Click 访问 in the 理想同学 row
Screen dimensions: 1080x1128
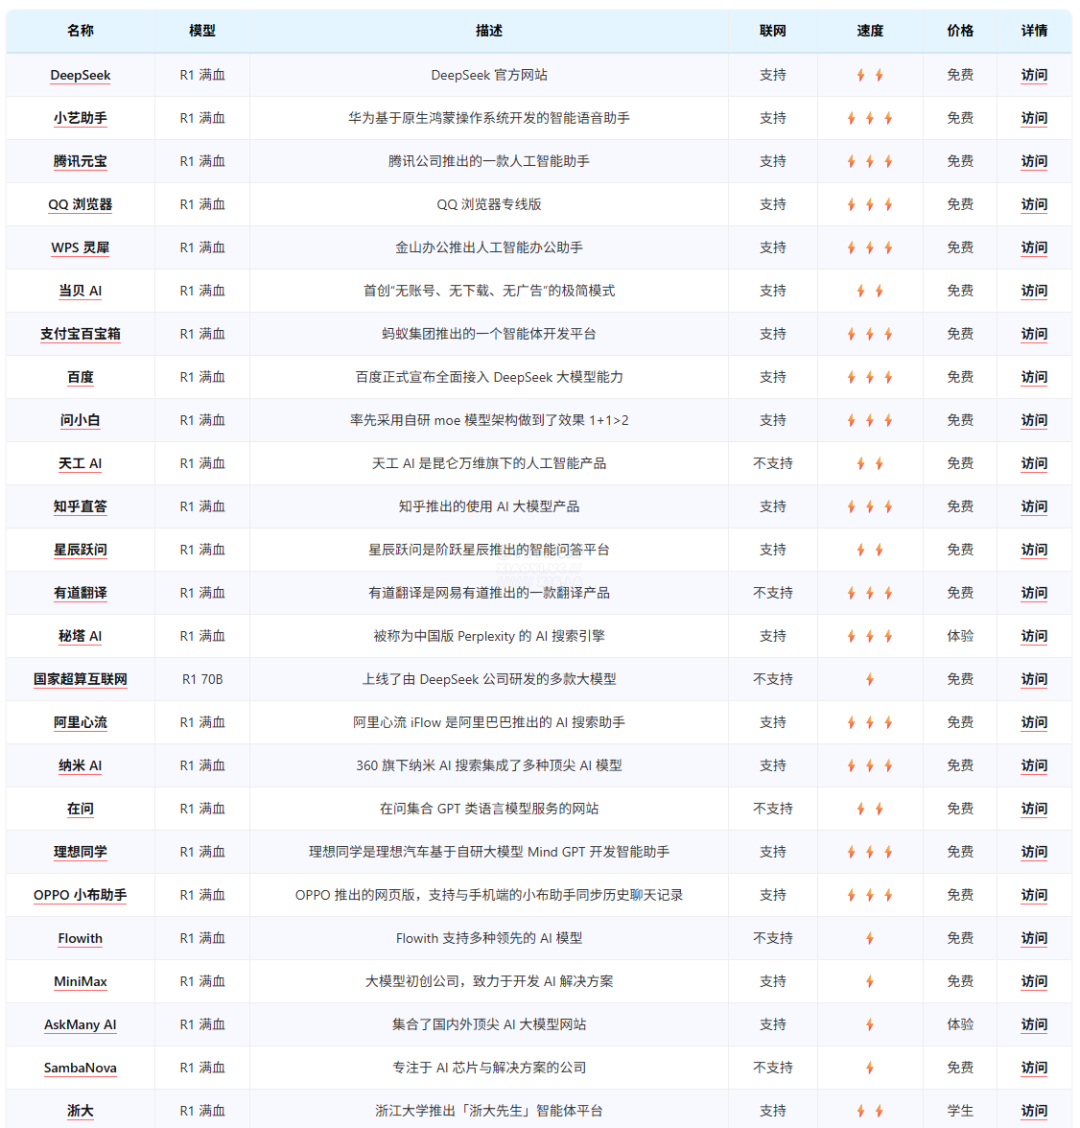click(x=1034, y=852)
